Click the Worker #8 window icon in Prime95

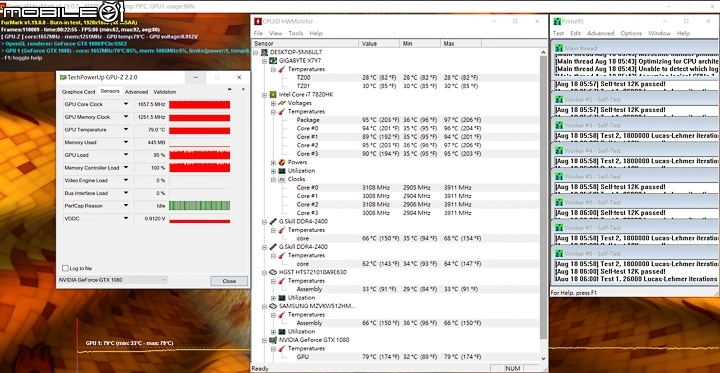click(x=559, y=254)
